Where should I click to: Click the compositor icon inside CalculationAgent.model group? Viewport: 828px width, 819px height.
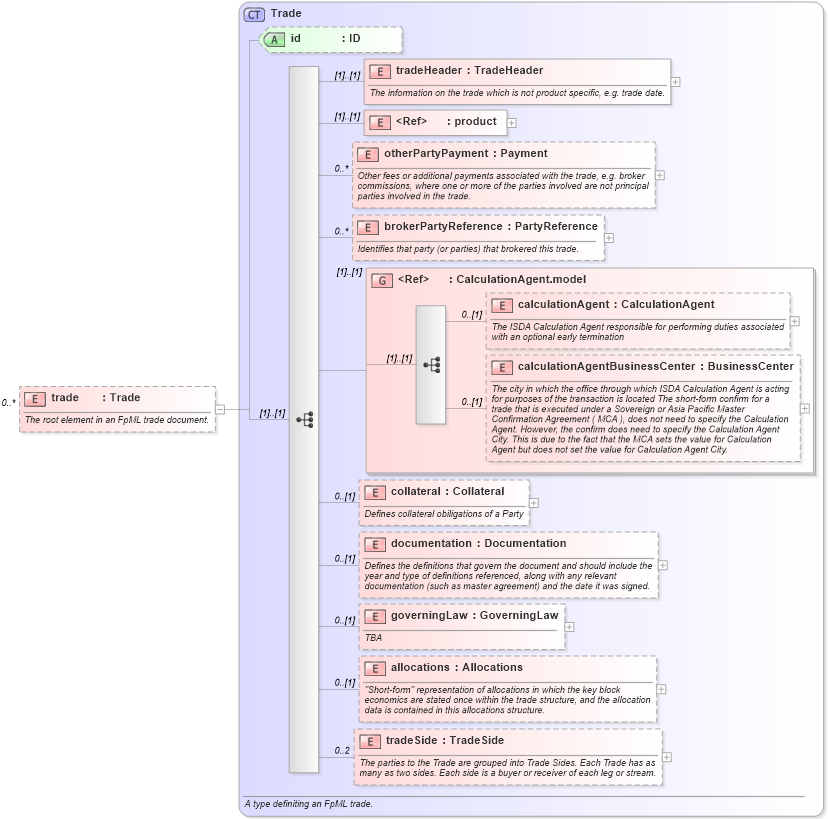coord(432,366)
